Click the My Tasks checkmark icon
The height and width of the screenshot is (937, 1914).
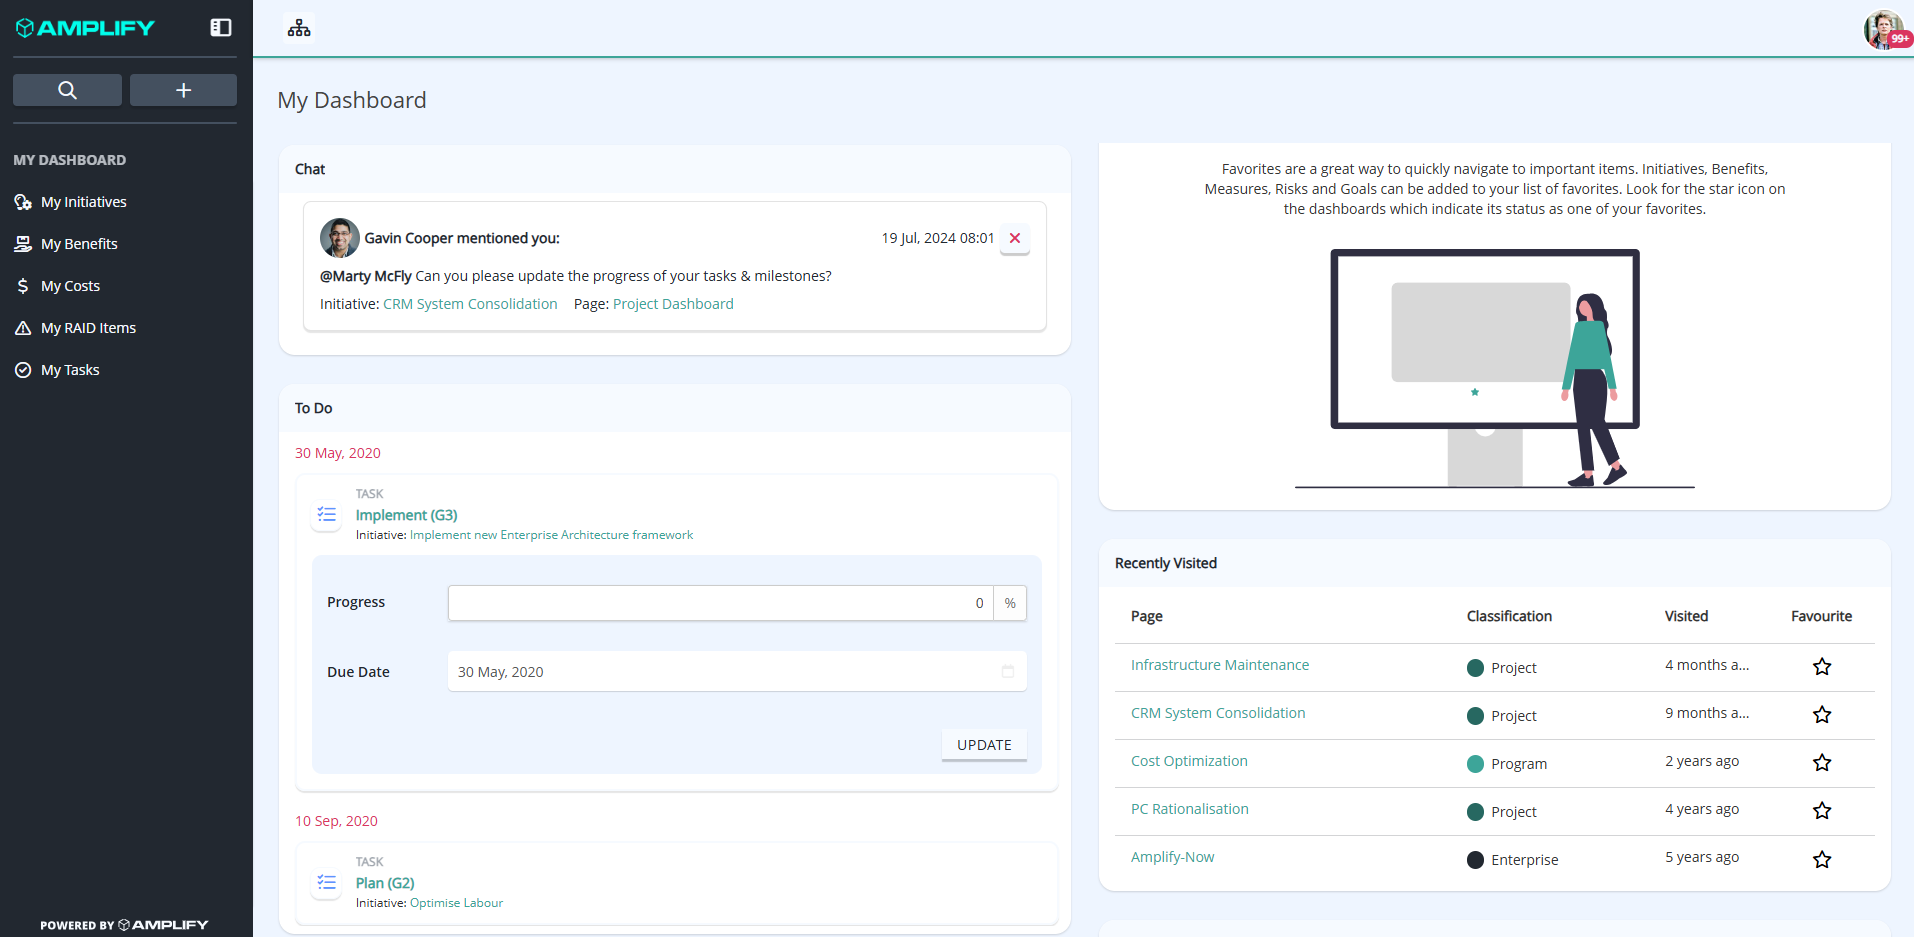23,370
